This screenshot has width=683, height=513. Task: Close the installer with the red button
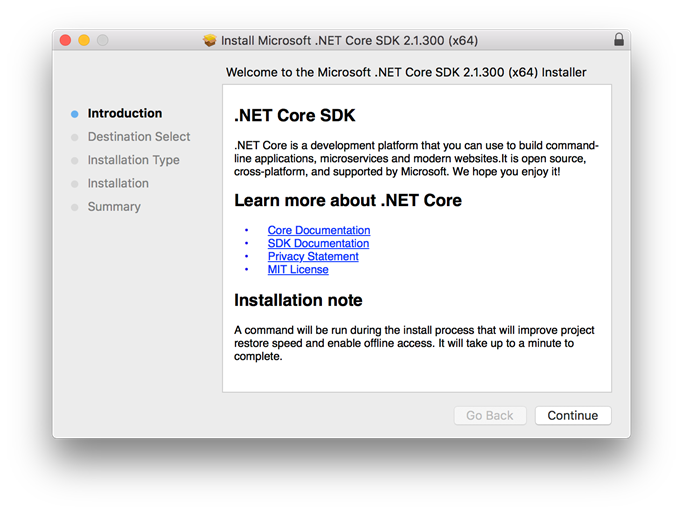coord(65,40)
